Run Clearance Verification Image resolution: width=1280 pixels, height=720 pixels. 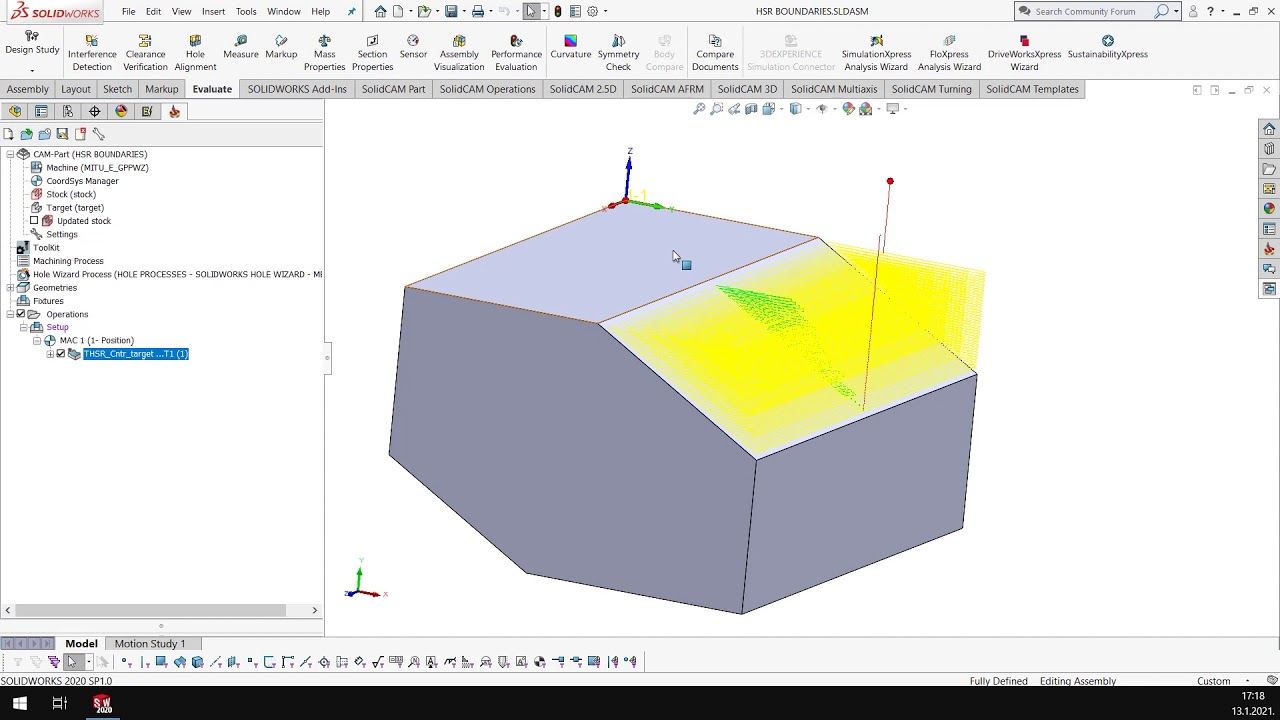[145, 53]
